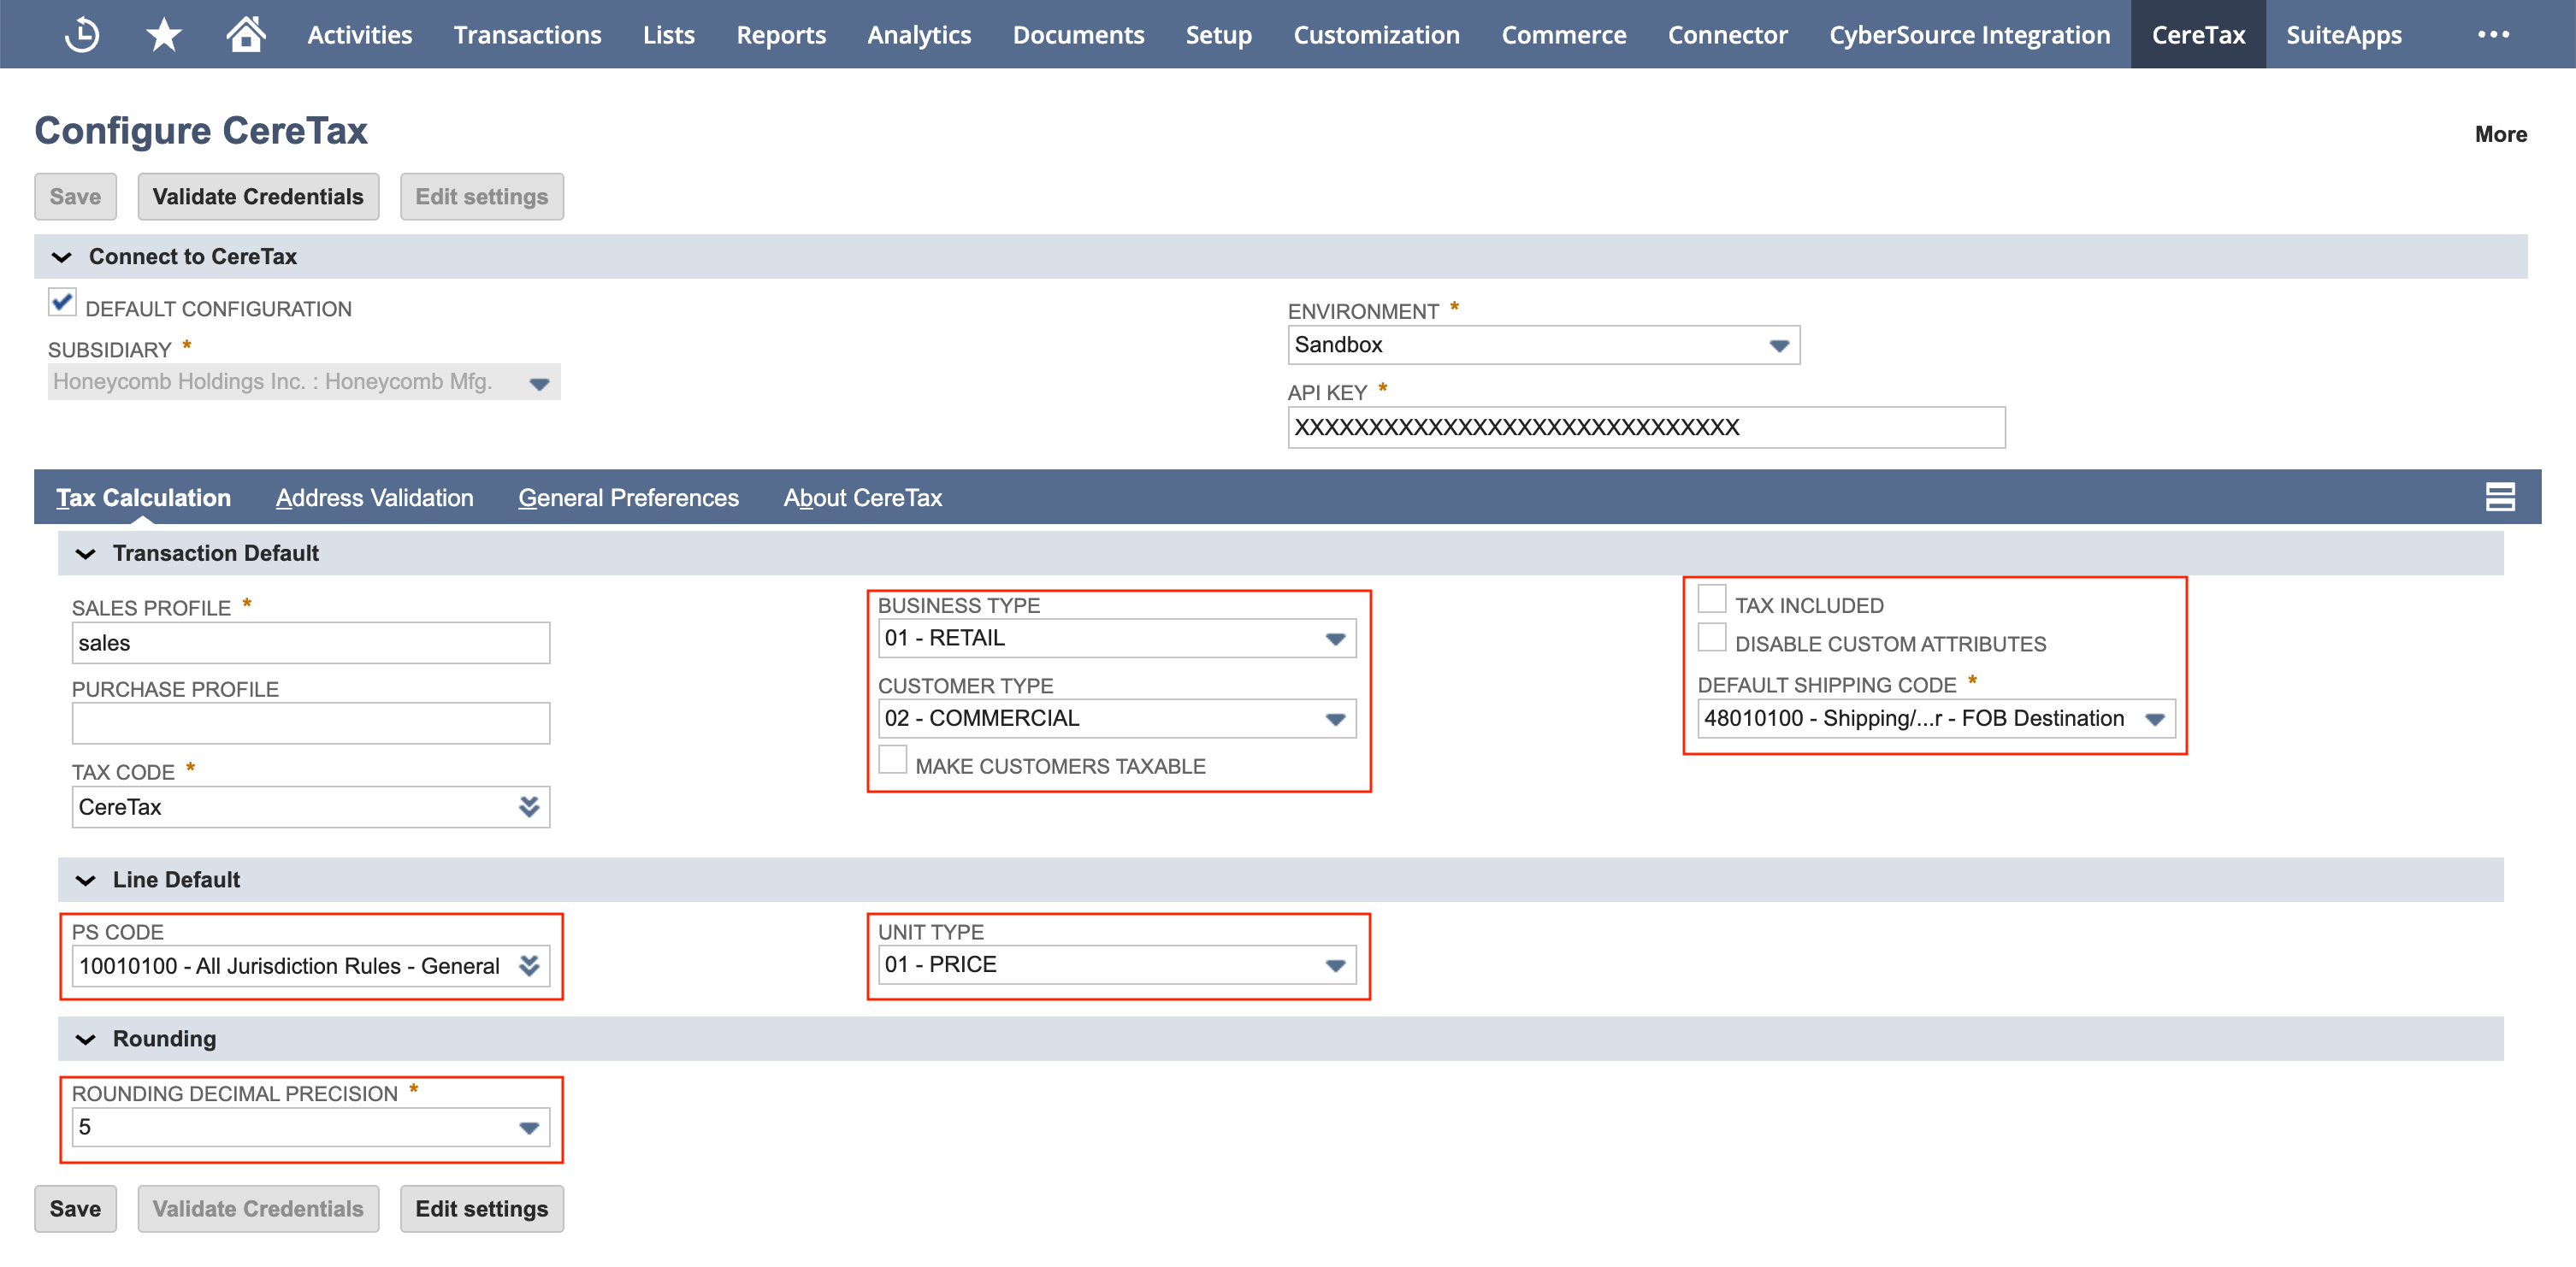Click the top Validate Credentials button

258,197
